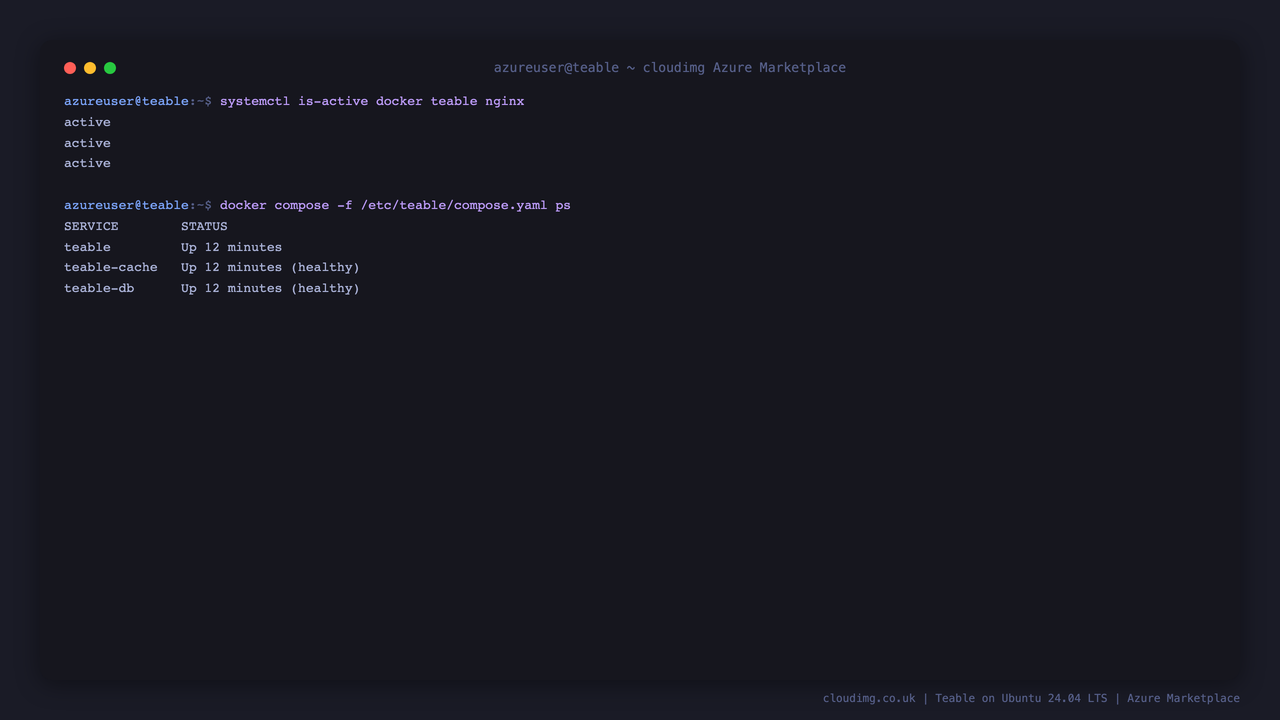The width and height of the screenshot is (1280, 720).
Task: Click the second 'active' output line
Action: point(88,143)
